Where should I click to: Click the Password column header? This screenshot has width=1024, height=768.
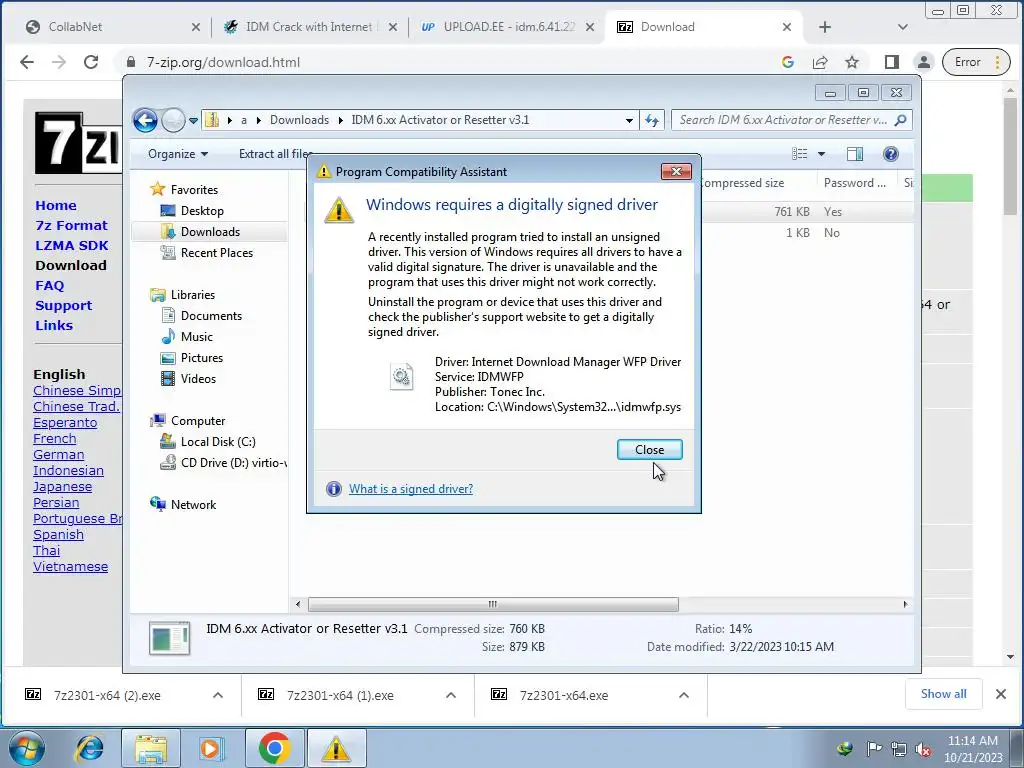854,183
